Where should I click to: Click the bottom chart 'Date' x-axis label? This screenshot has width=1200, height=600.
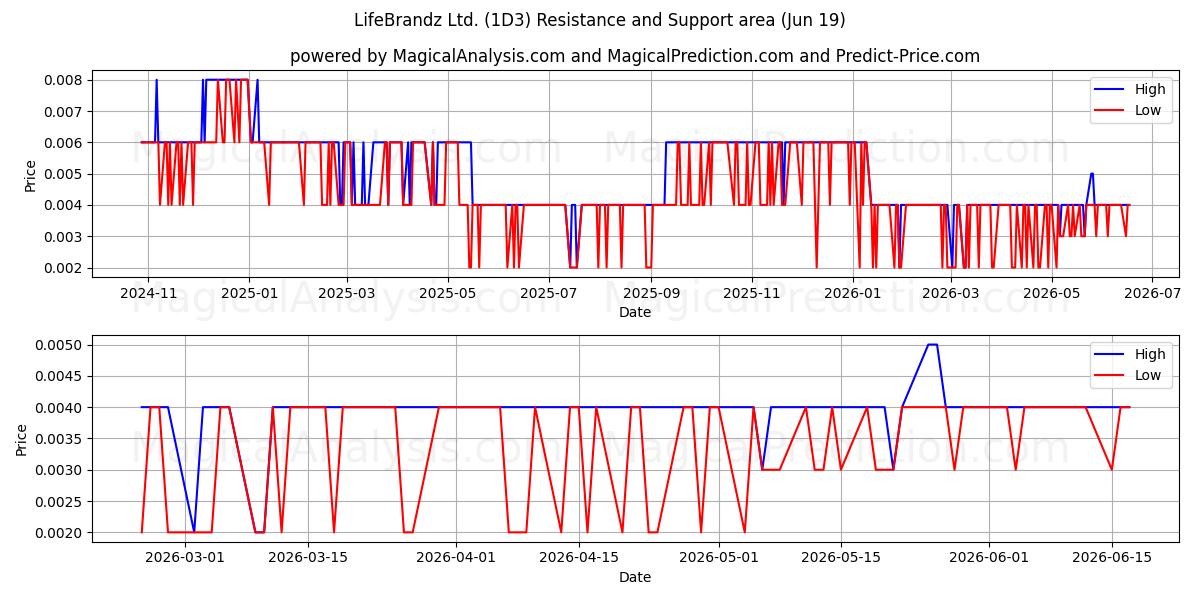click(635, 577)
